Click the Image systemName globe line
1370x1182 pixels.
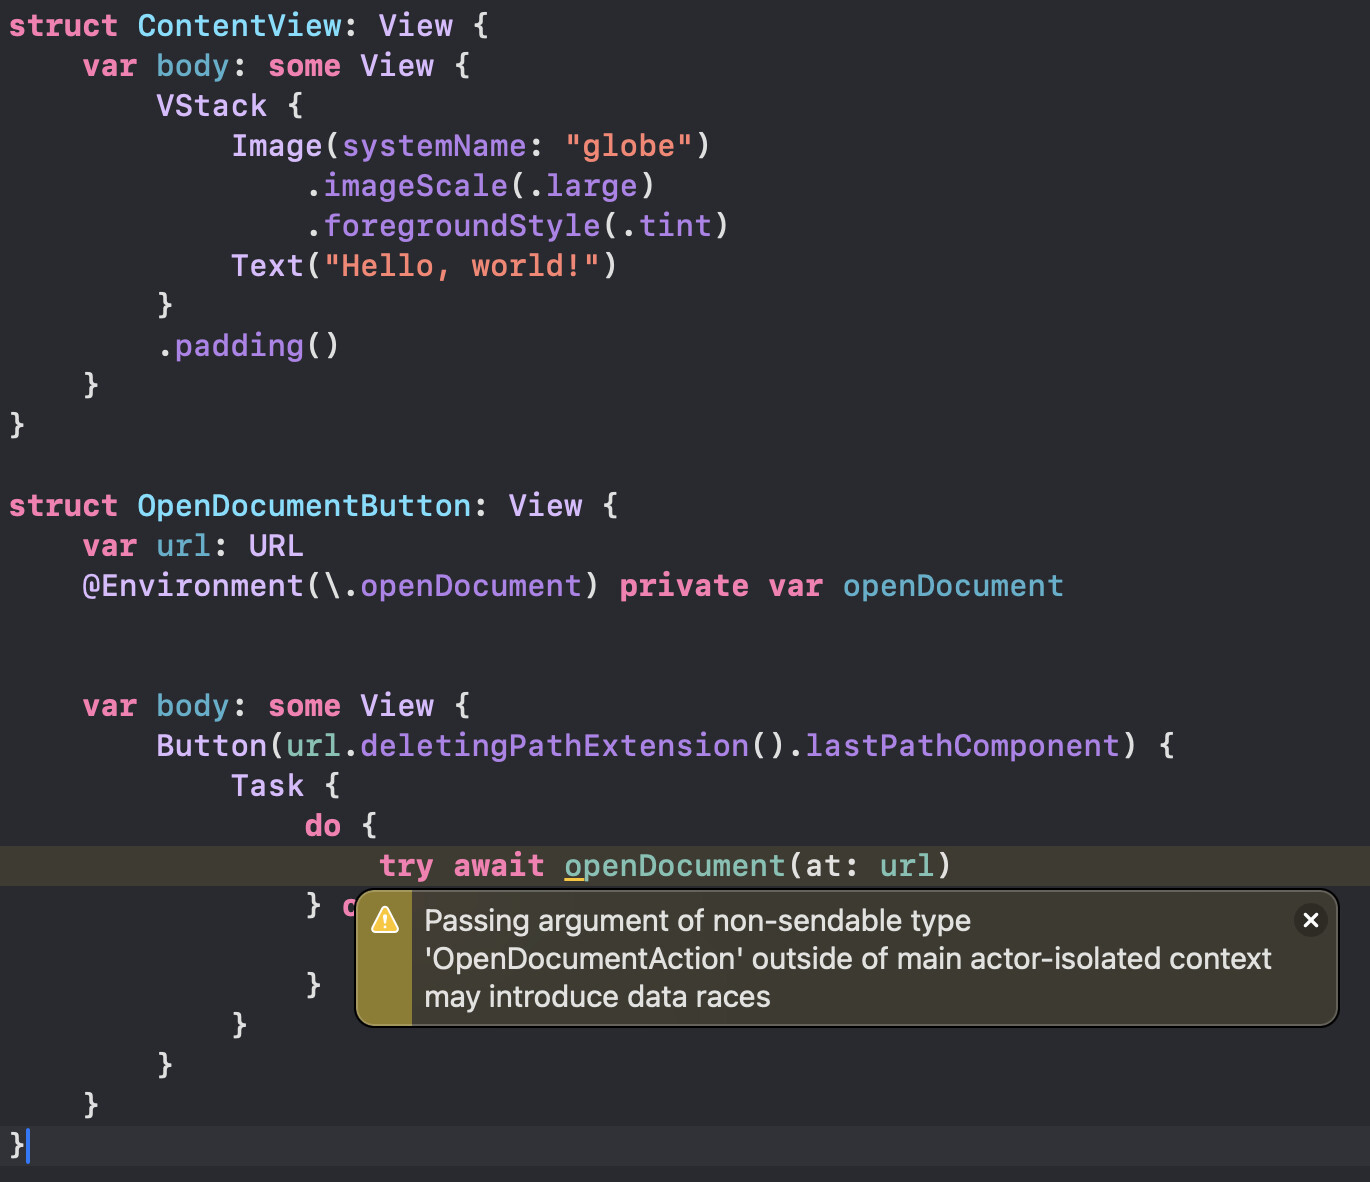click(470, 145)
